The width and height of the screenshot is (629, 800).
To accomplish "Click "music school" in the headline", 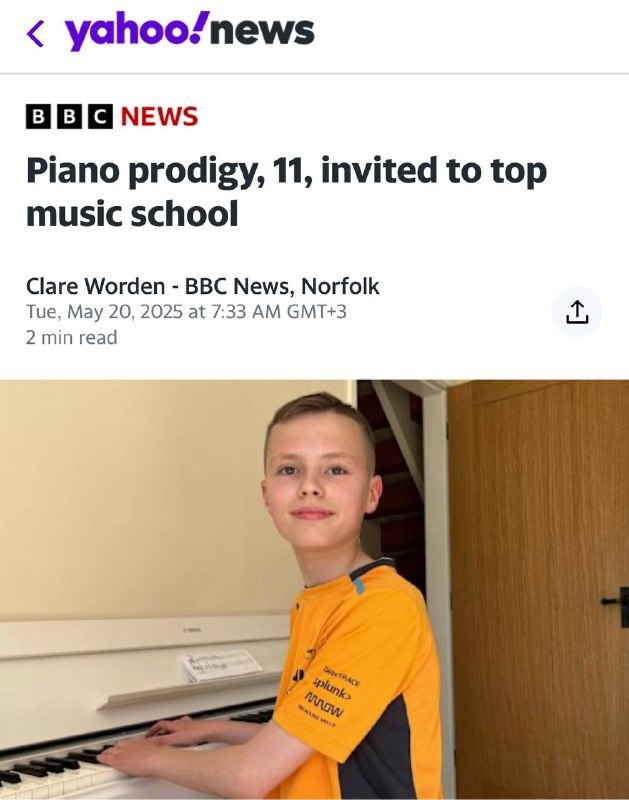I will (x=132, y=214).
